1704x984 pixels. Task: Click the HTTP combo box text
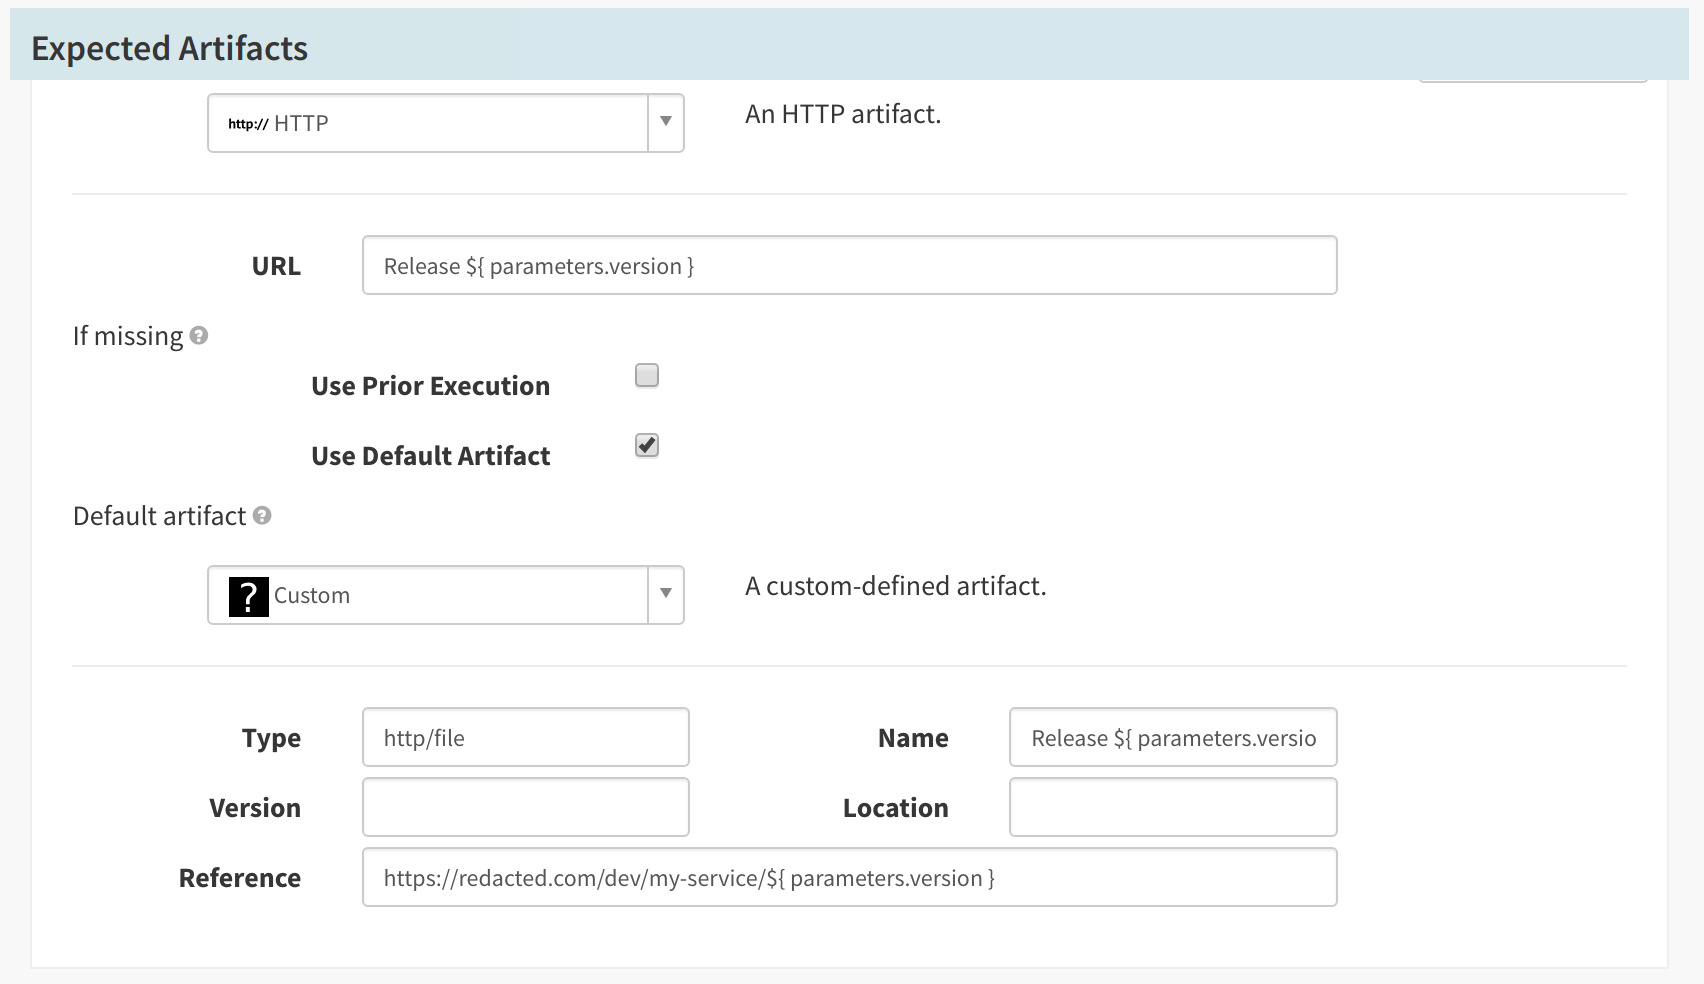pyautogui.click(x=301, y=123)
